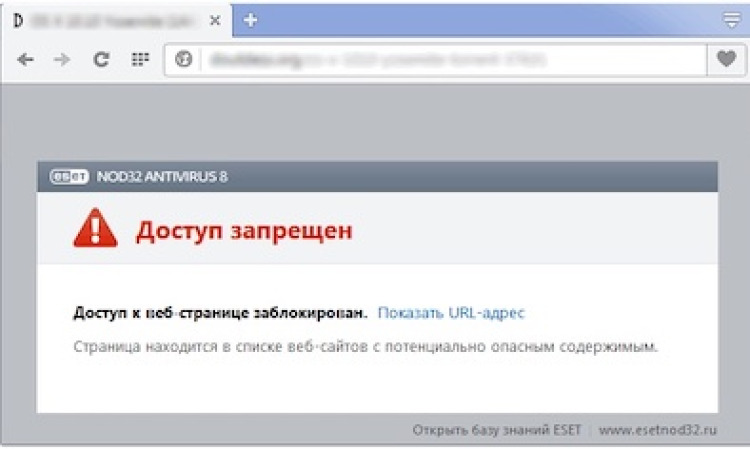
Task: Click the Страница находится в списке description
Action: click(366, 346)
